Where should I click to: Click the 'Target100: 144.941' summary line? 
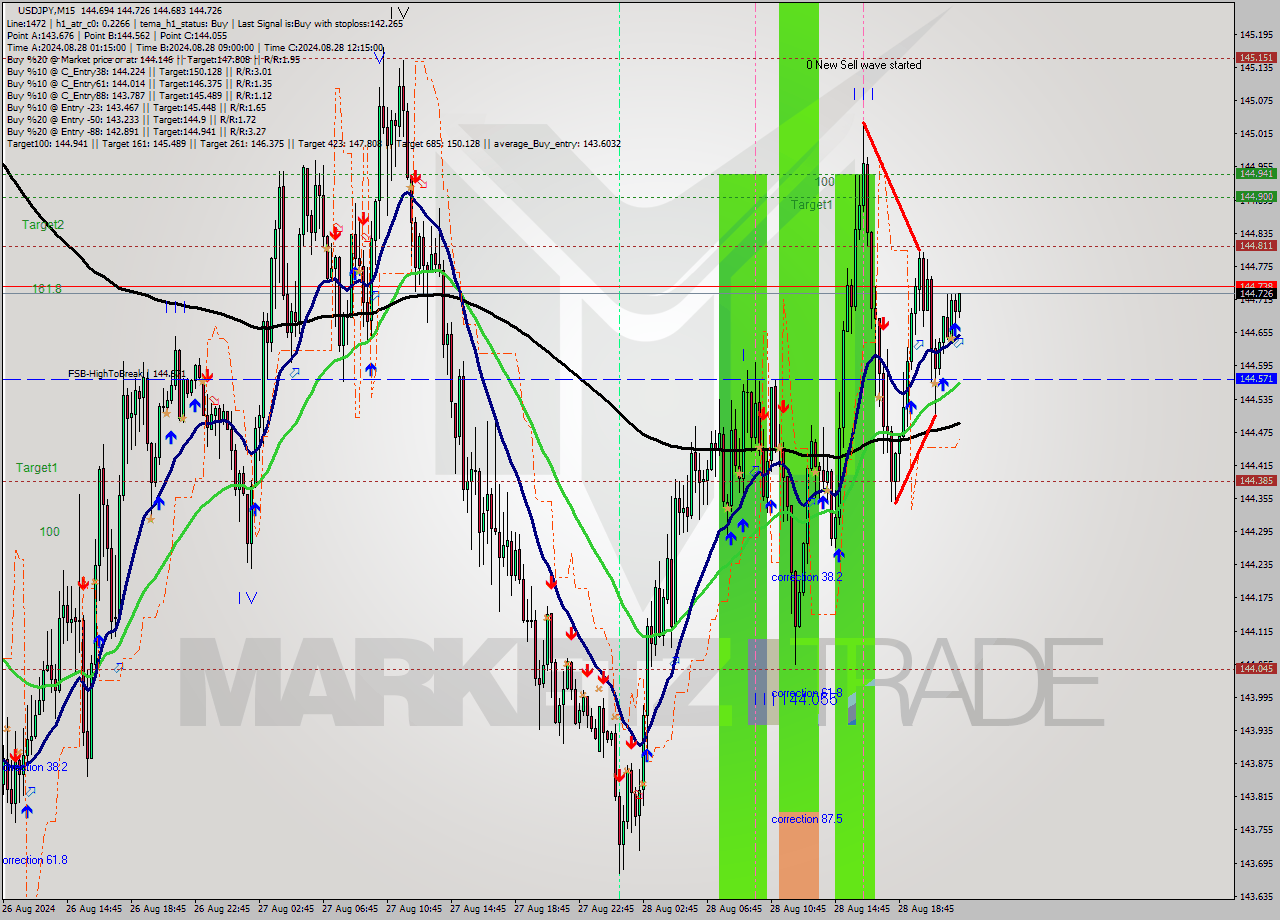[314, 143]
